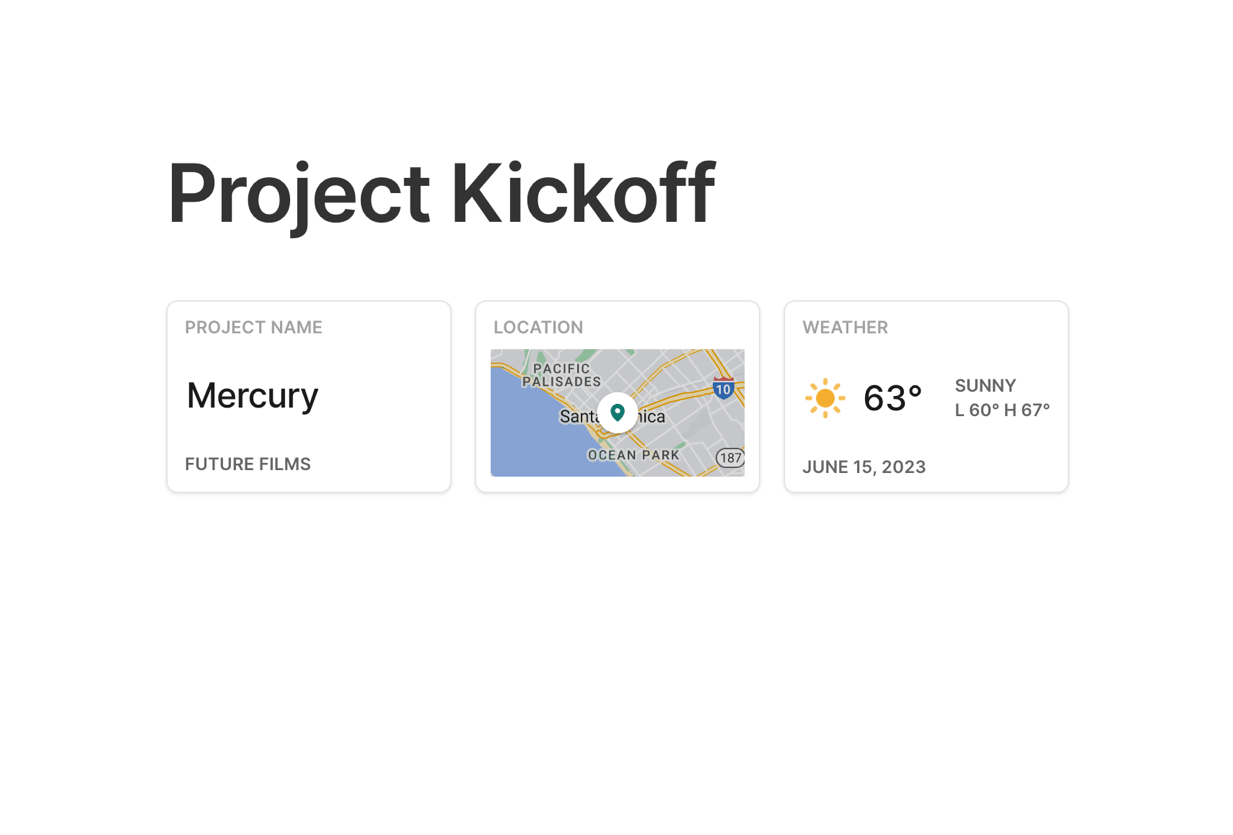Select the Mercury project name text

click(x=252, y=396)
